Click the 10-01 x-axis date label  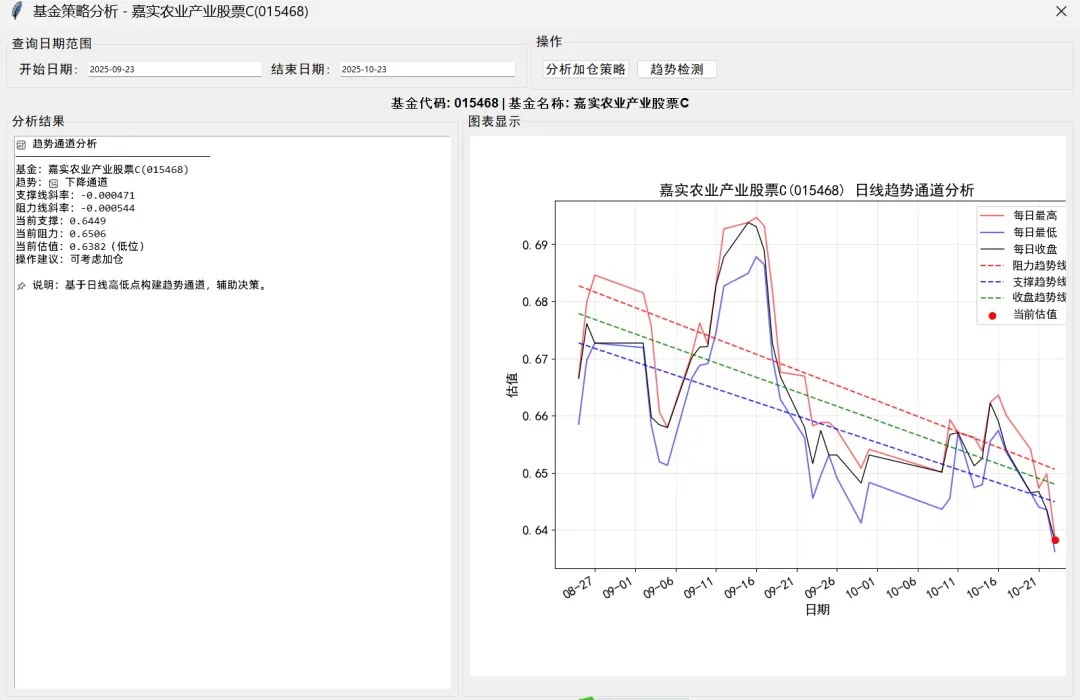tap(860, 588)
